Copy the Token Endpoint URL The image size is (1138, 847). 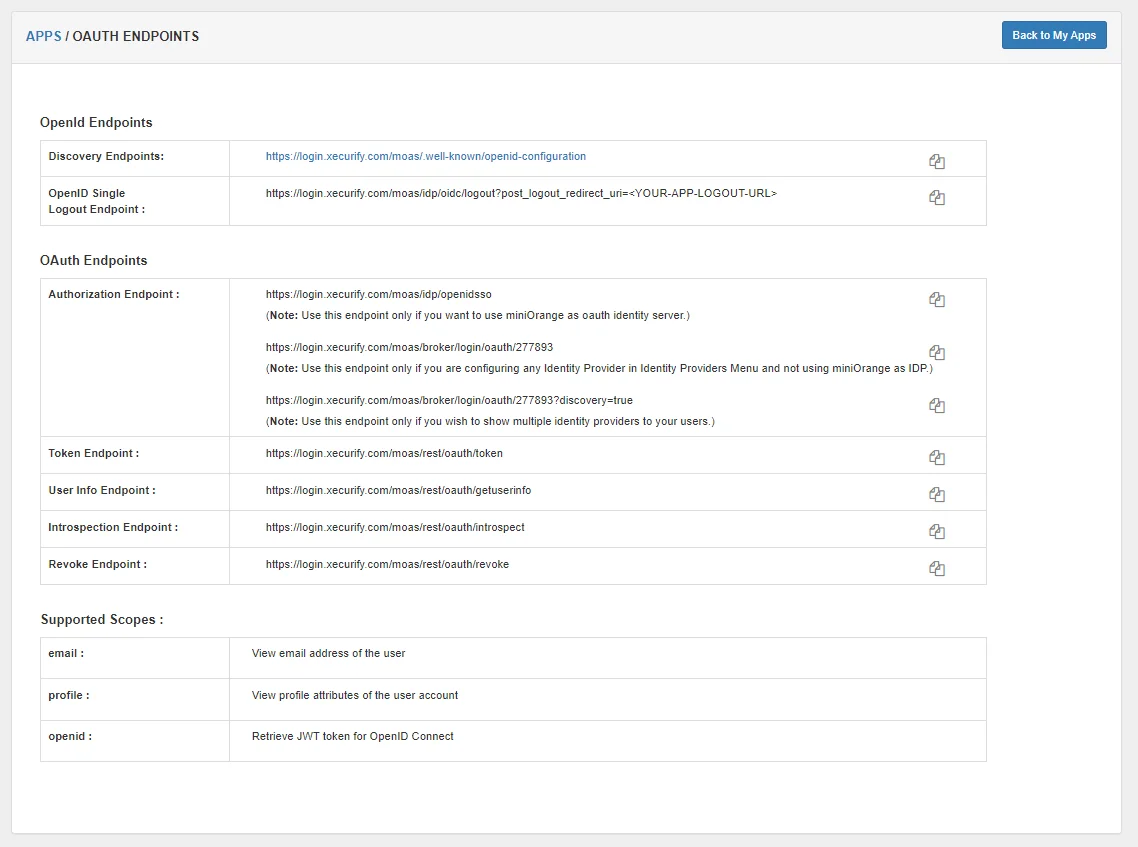937,457
